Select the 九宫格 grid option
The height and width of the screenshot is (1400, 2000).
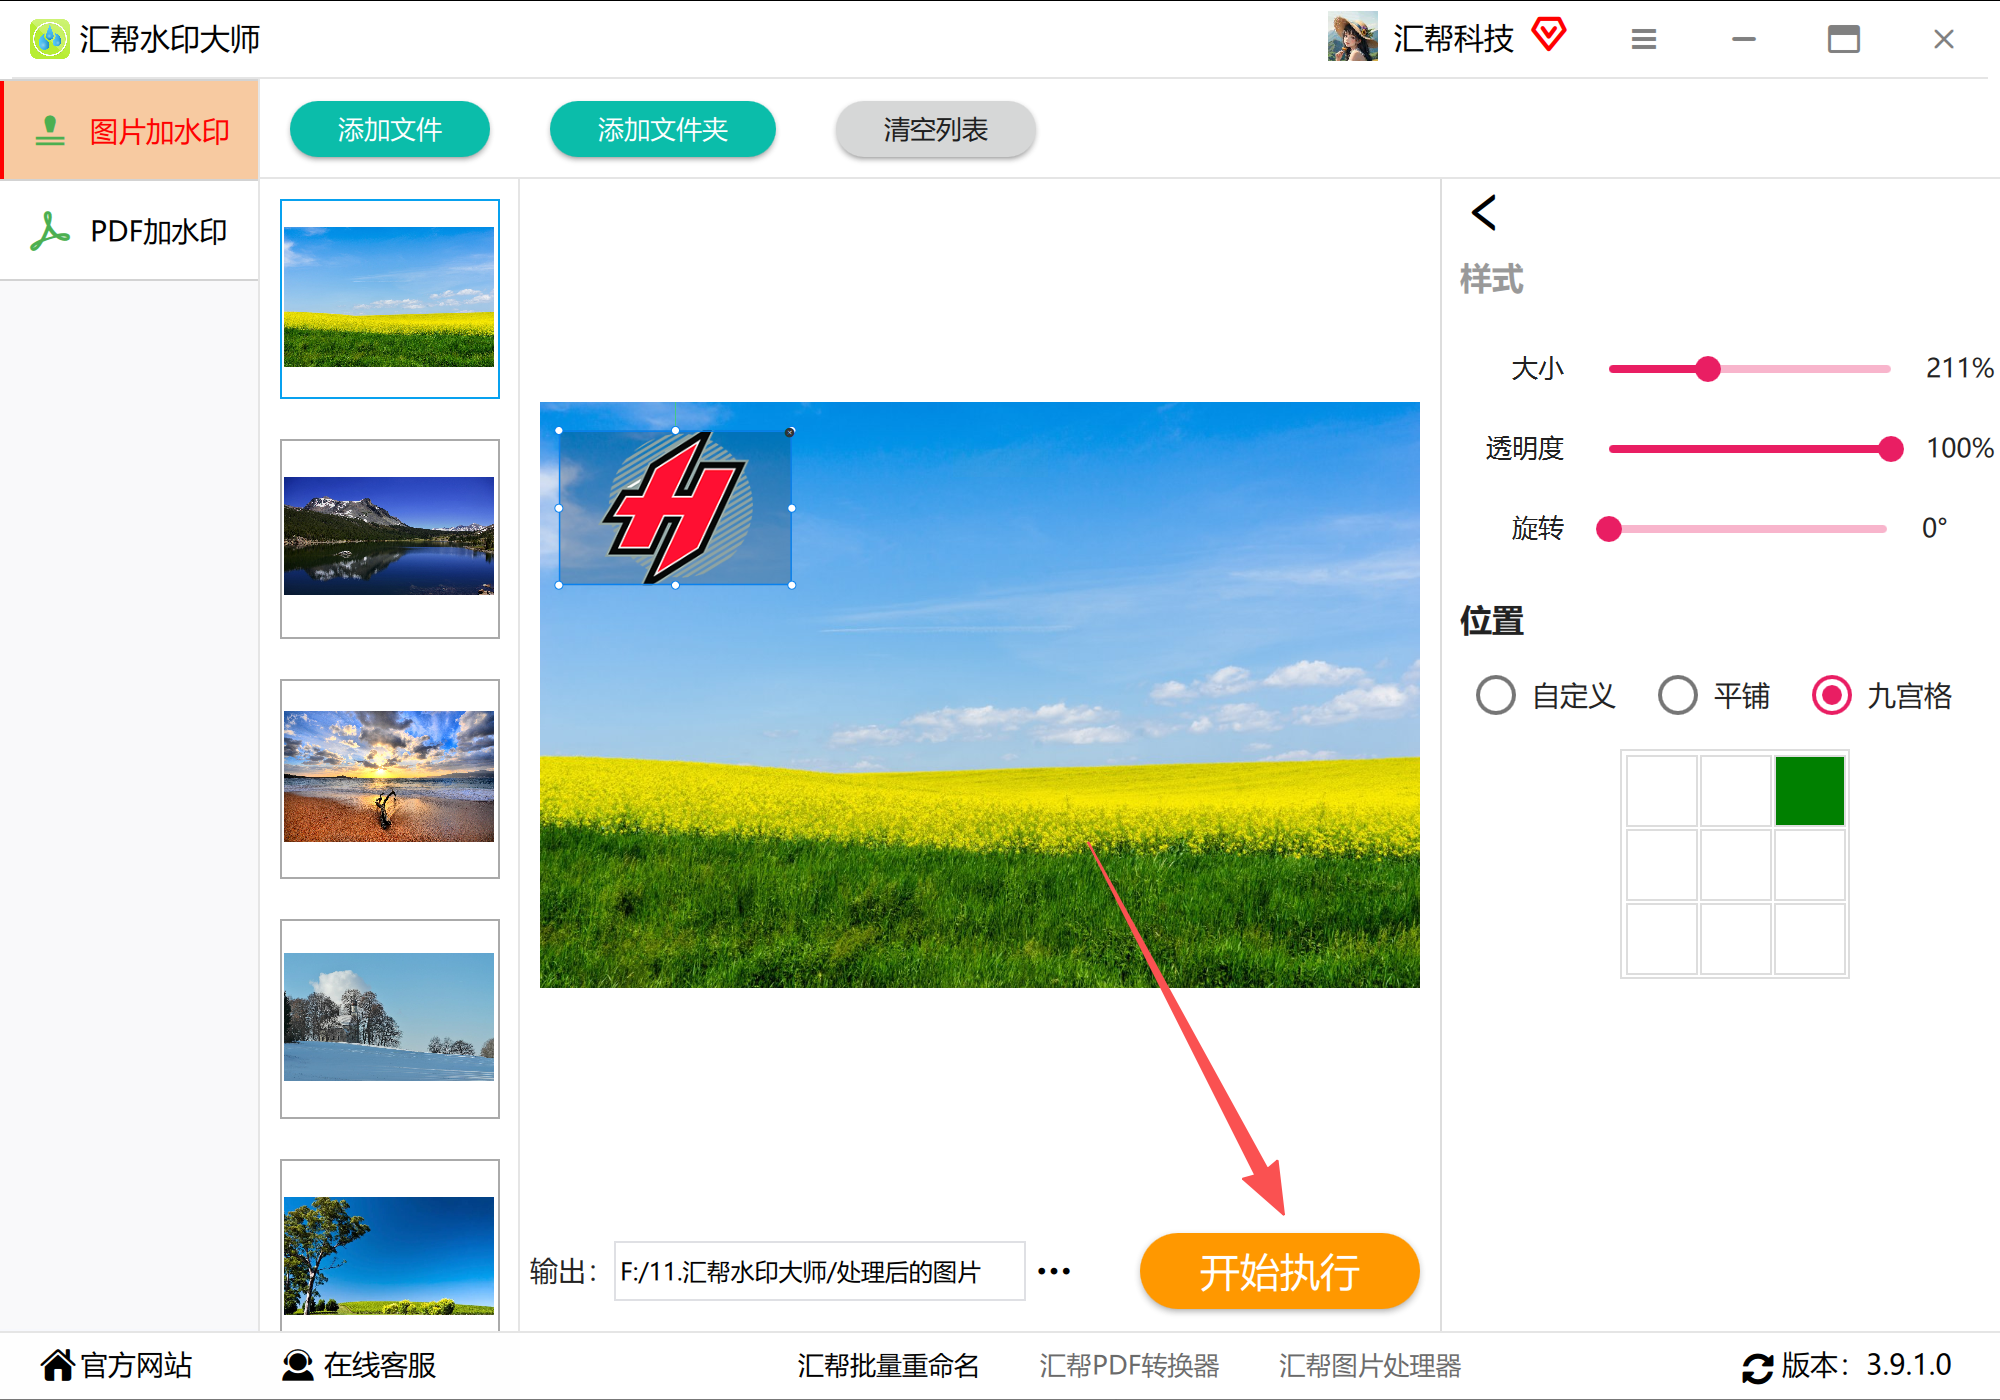(1832, 695)
